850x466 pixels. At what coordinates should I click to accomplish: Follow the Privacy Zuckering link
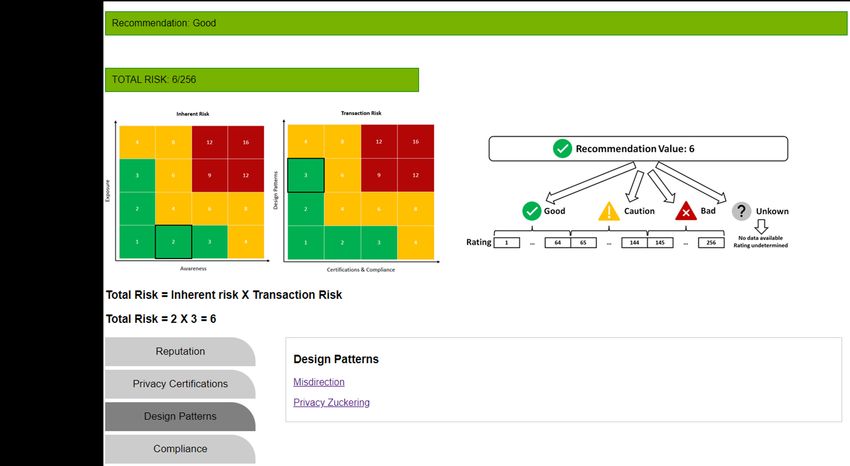(331, 403)
